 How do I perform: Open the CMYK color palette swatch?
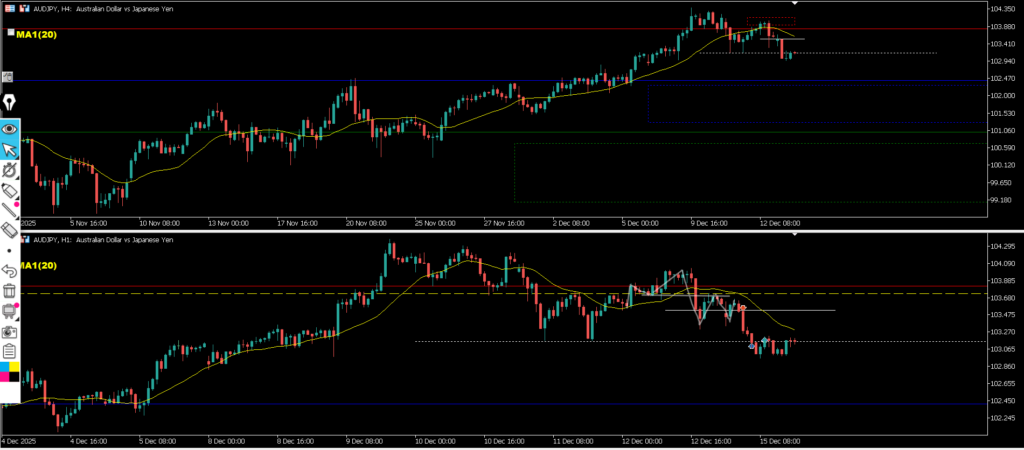tap(10, 373)
